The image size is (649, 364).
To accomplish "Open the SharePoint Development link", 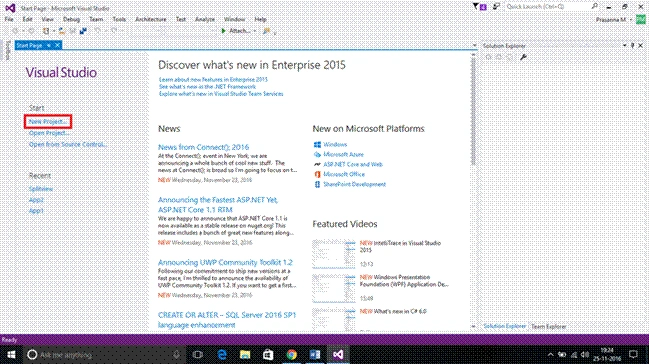I will (x=354, y=184).
